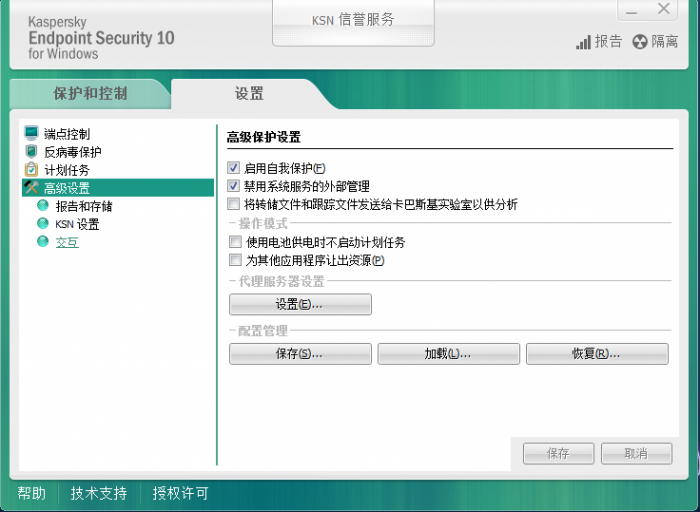Click the green bullet beside KSN 设置
This screenshot has height=512, width=700.
pyautogui.click(x=43, y=223)
